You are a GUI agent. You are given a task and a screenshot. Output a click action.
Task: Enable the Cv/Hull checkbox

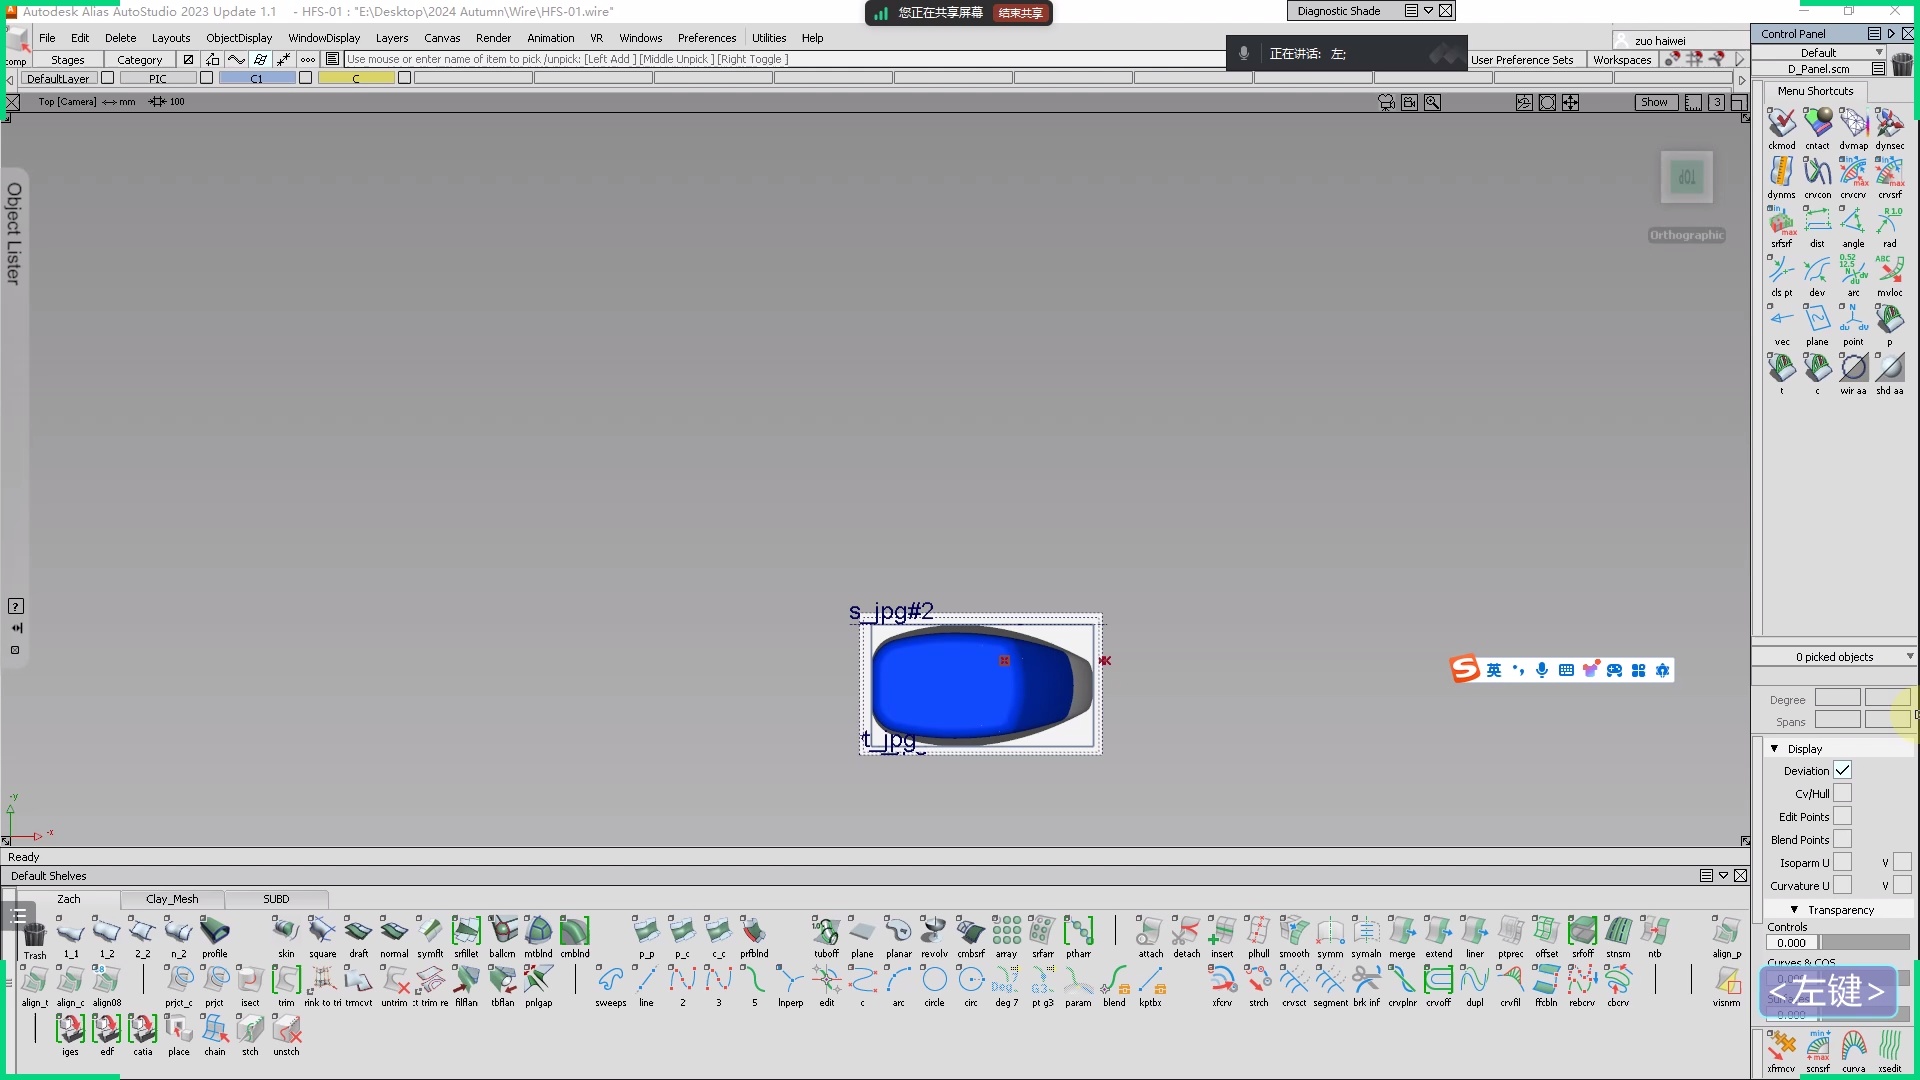click(1842, 793)
